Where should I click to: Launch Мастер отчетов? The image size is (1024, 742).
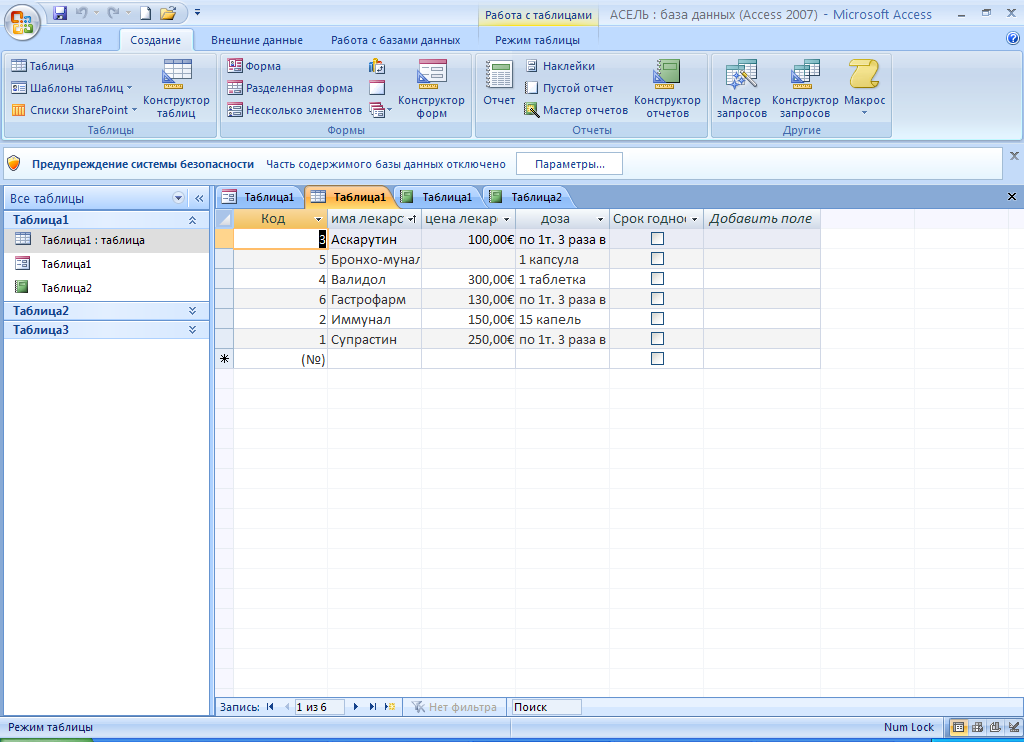click(x=576, y=110)
